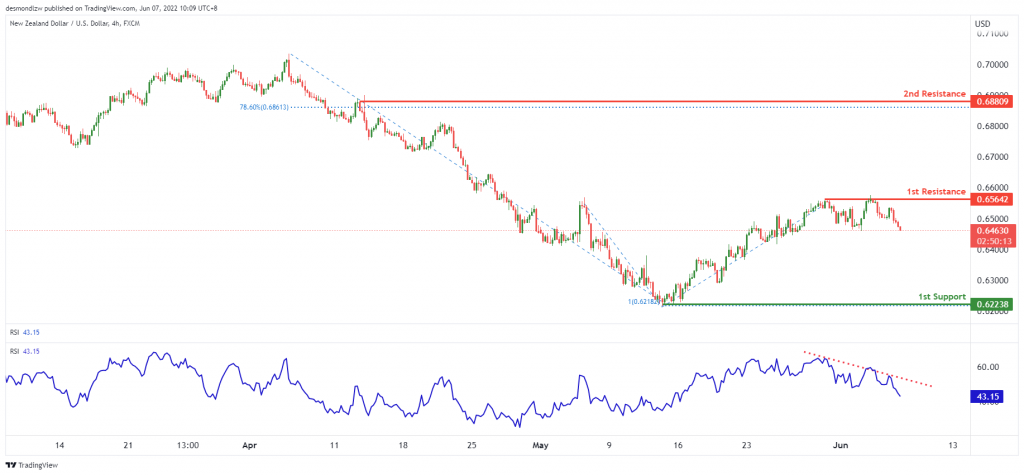Click the May date on the time axis
Screen dimensions: 1024x475
click(x=539, y=446)
